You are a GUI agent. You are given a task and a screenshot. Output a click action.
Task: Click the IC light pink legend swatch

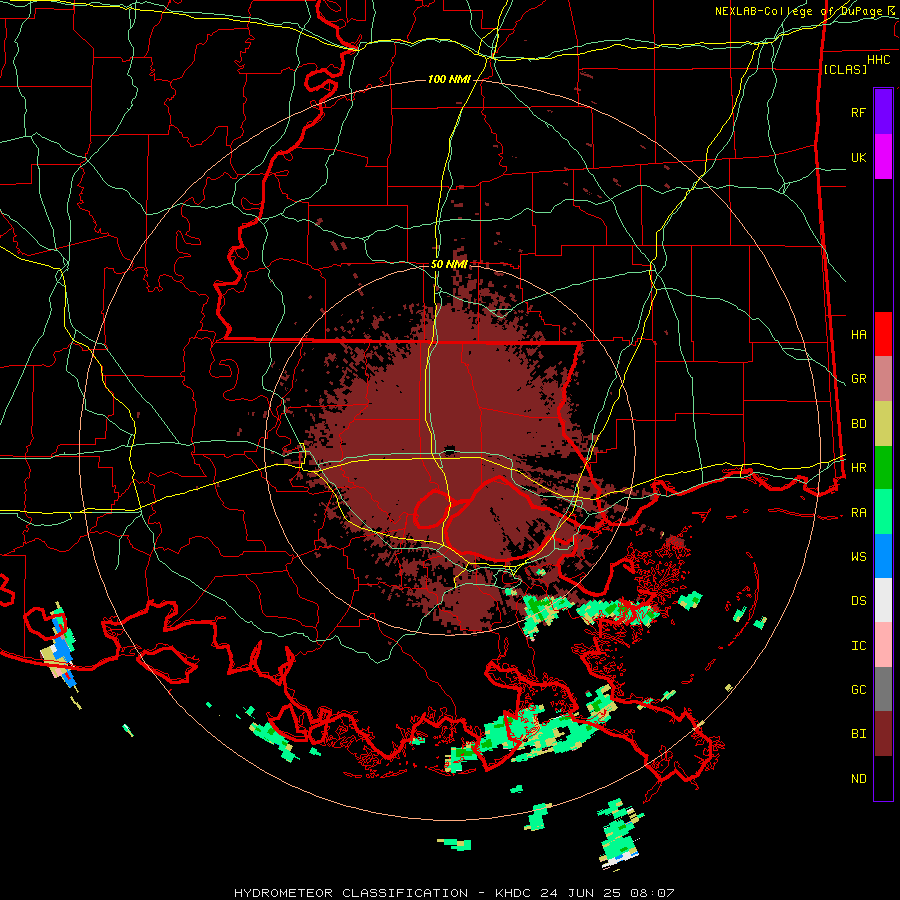click(x=883, y=645)
